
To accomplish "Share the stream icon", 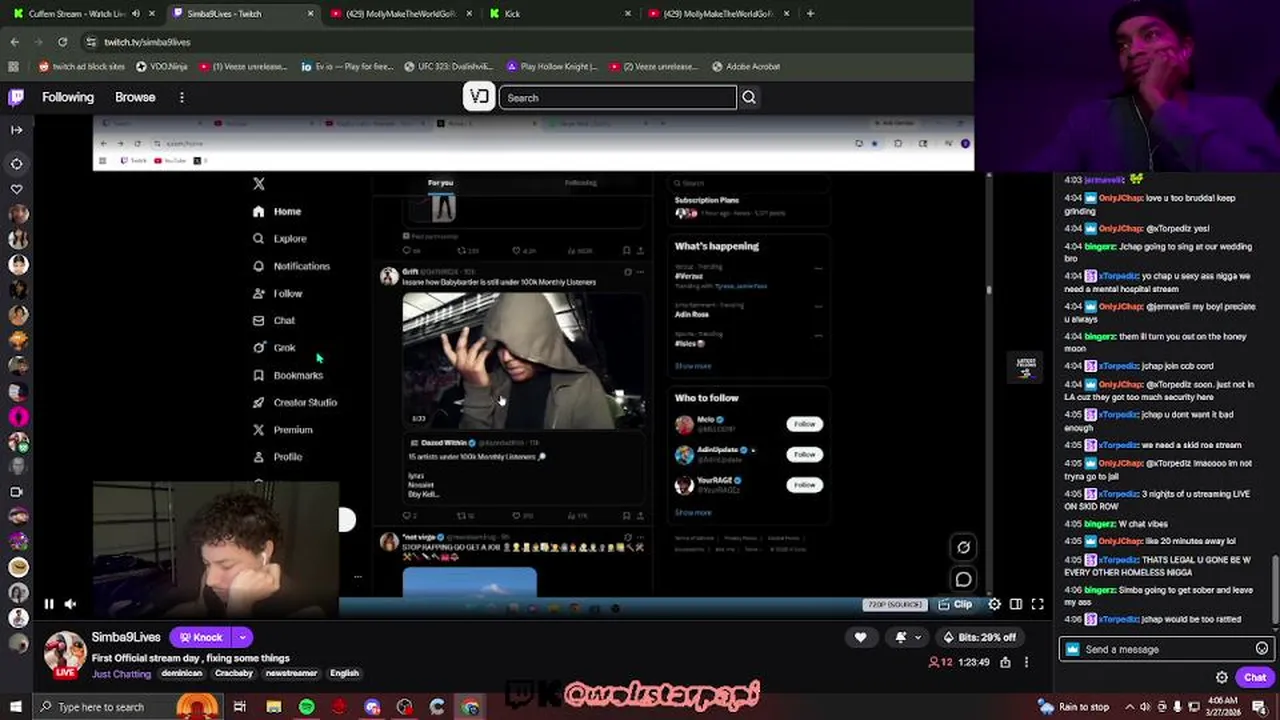I will [1005, 662].
